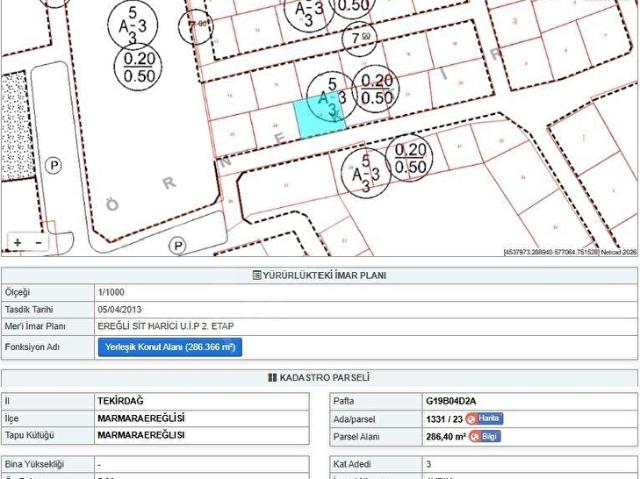
Task: Click the Yerleşik Konut Alanı function button
Action: pyautogui.click(x=170, y=347)
